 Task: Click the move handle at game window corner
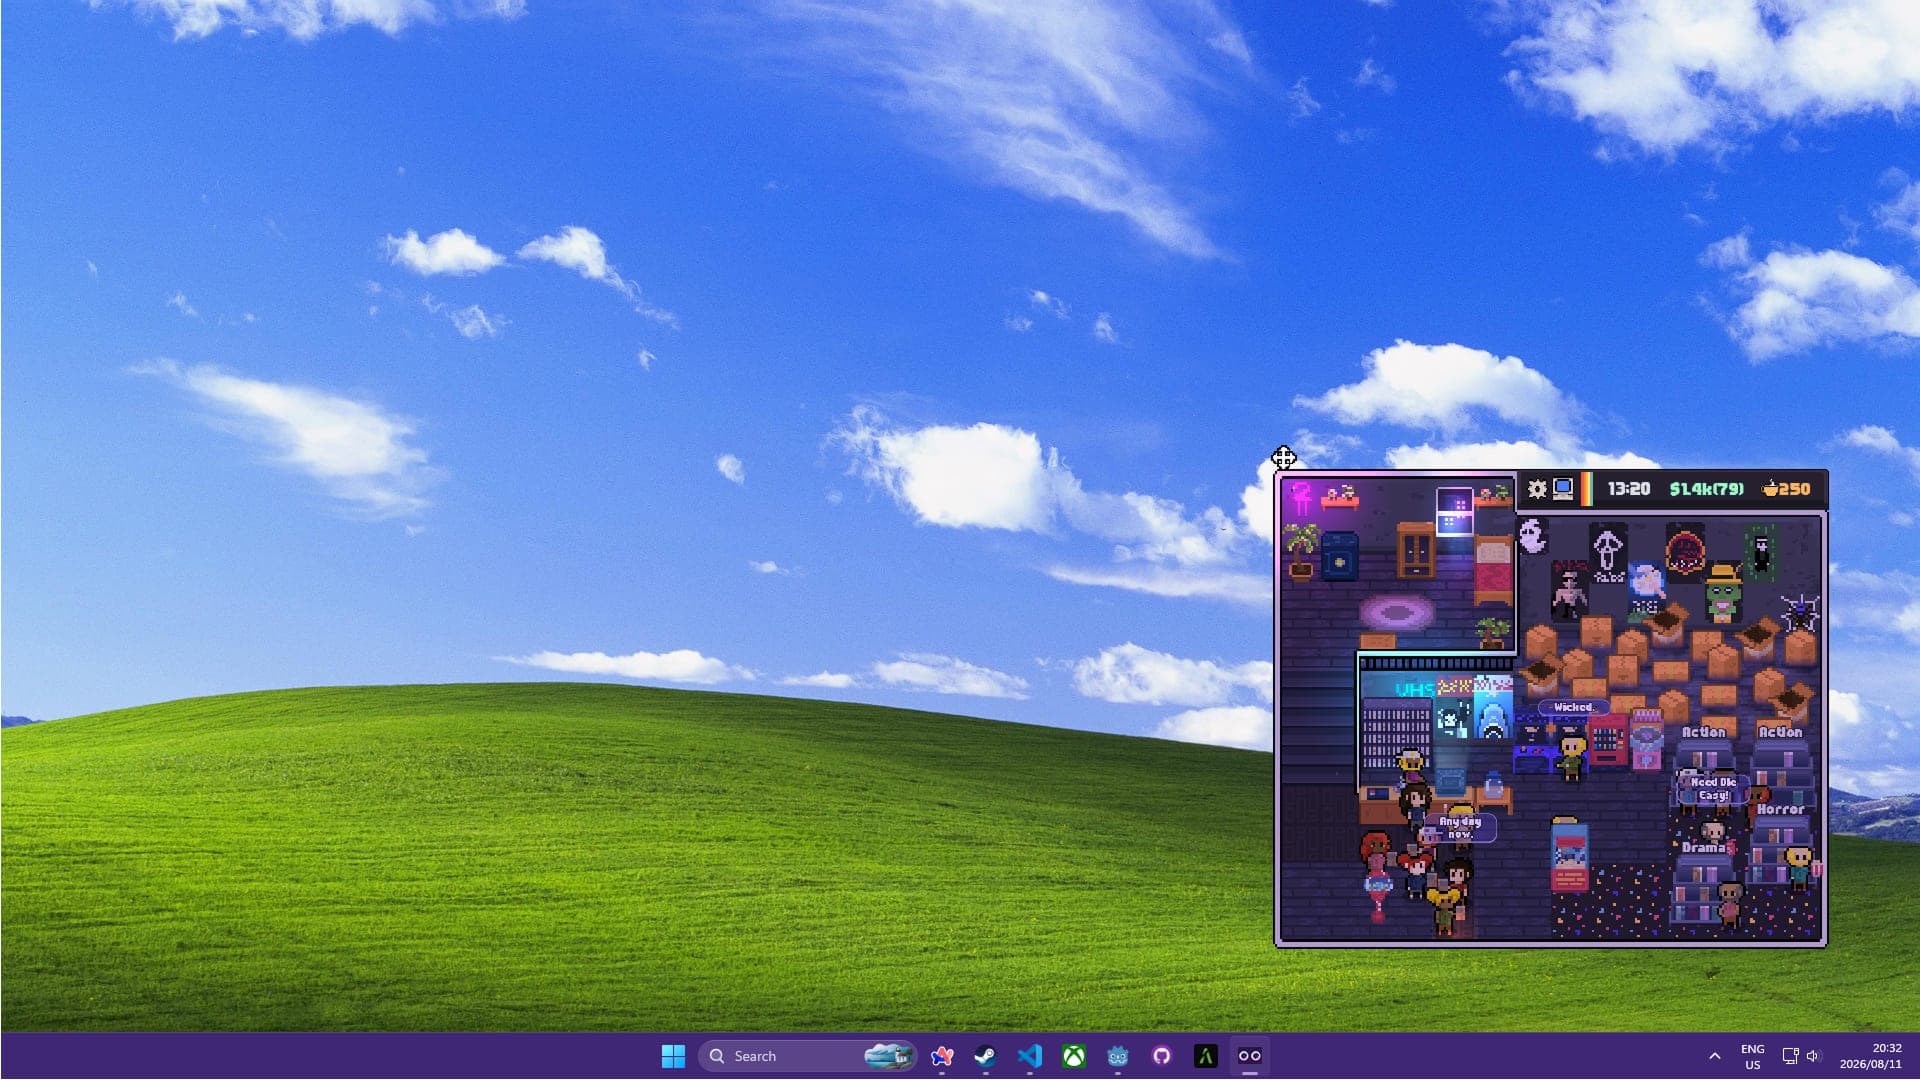click(x=1284, y=458)
